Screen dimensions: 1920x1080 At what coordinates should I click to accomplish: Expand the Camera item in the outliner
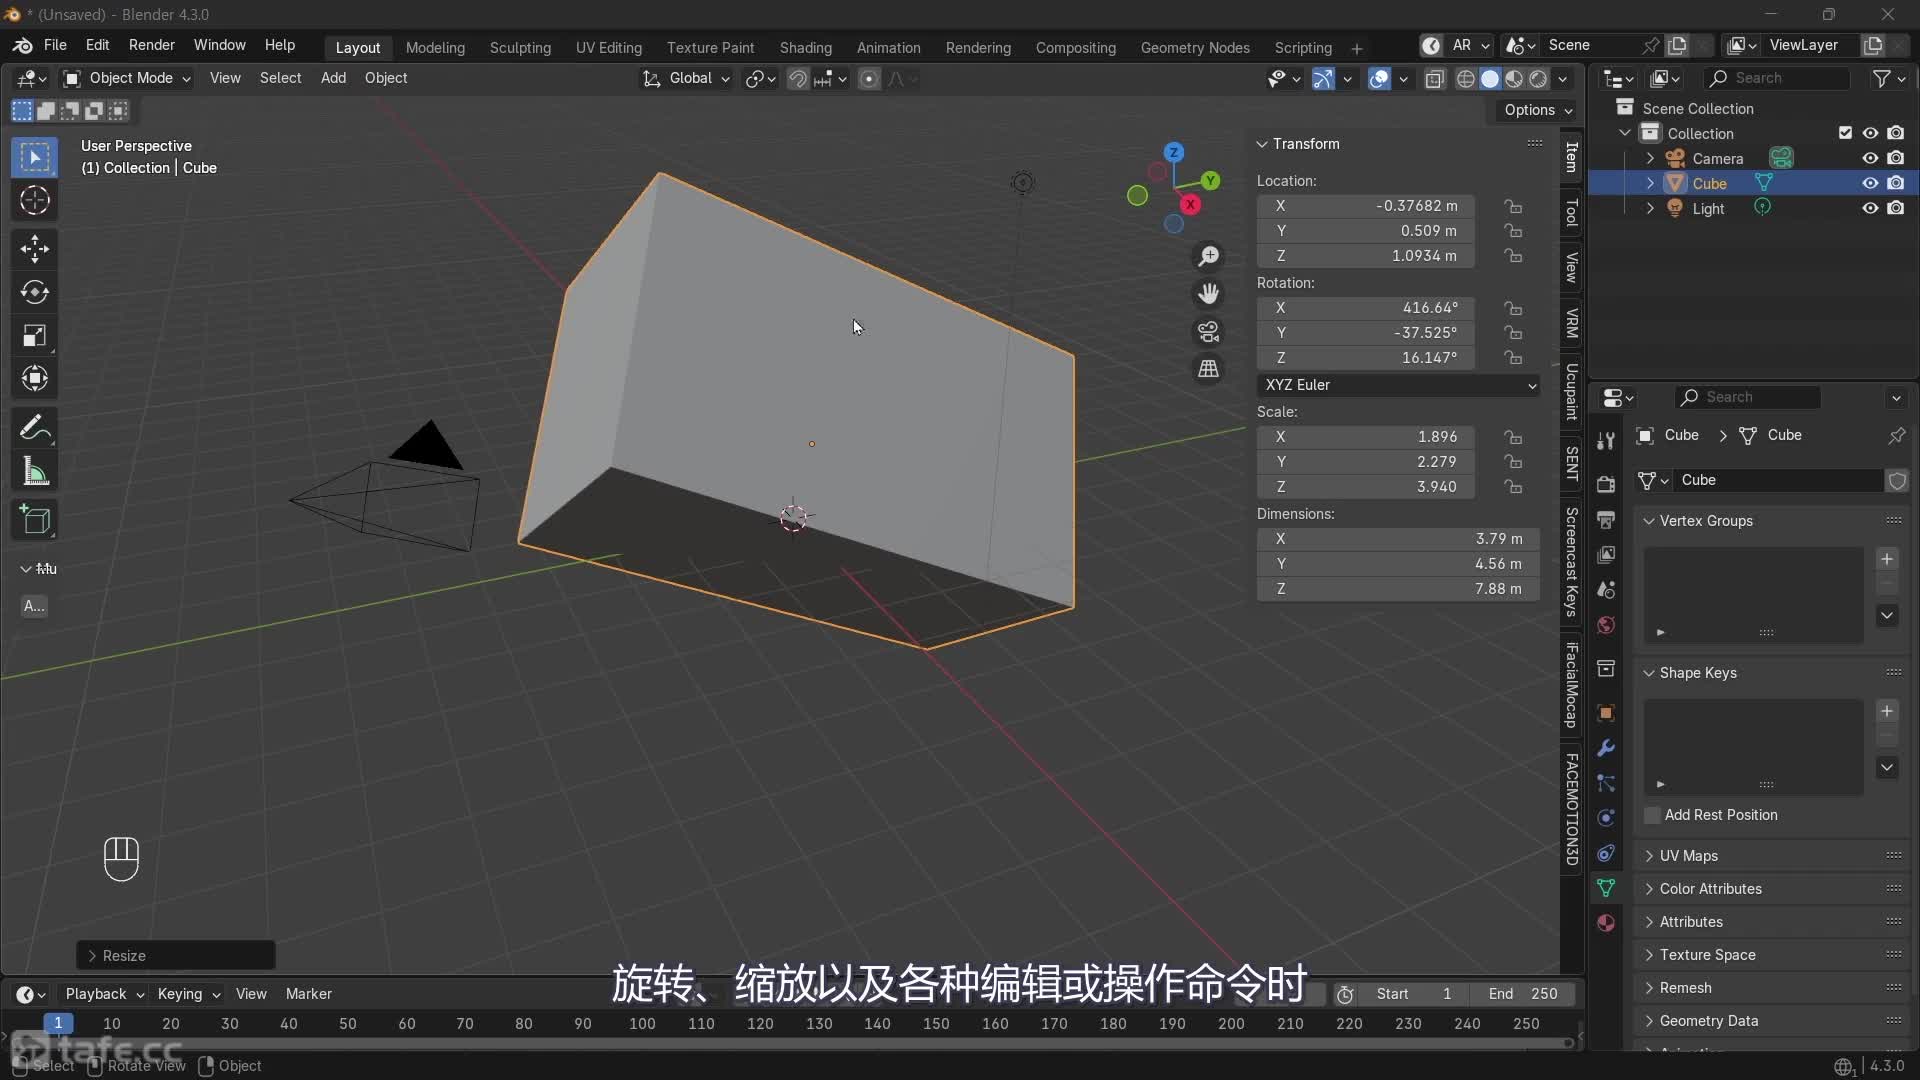pos(1652,158)
